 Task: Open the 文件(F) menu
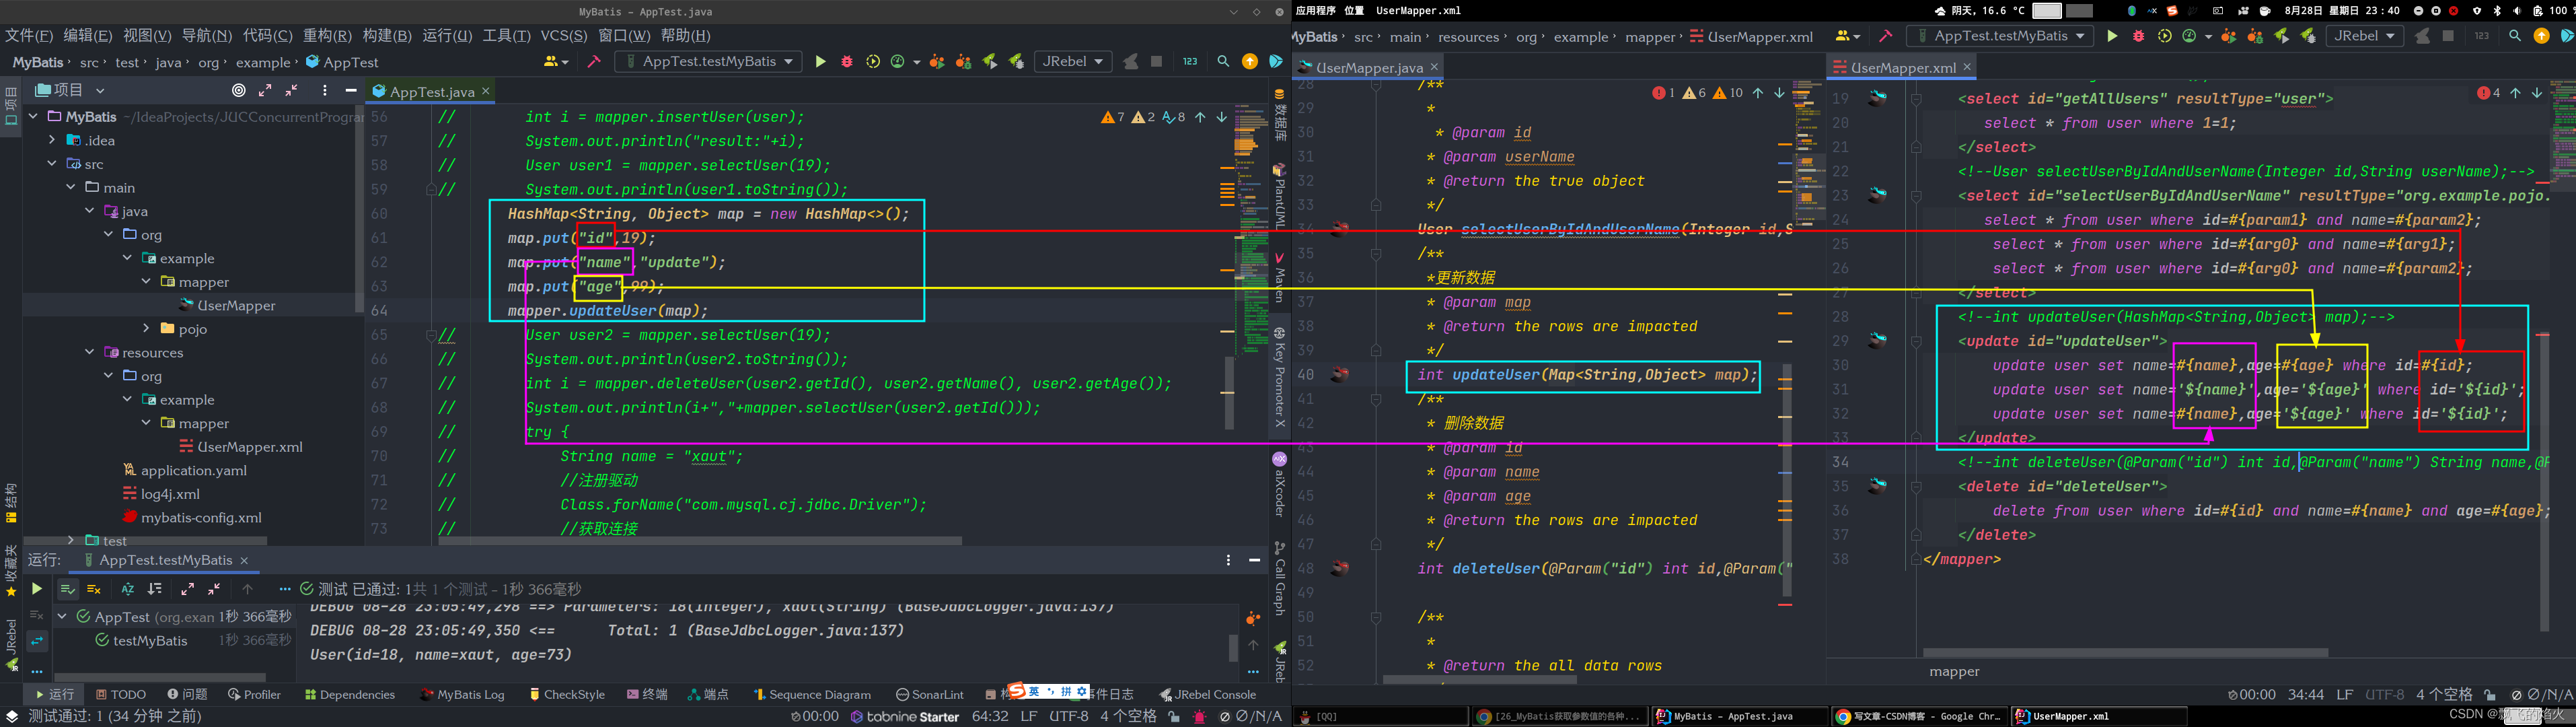29,35
